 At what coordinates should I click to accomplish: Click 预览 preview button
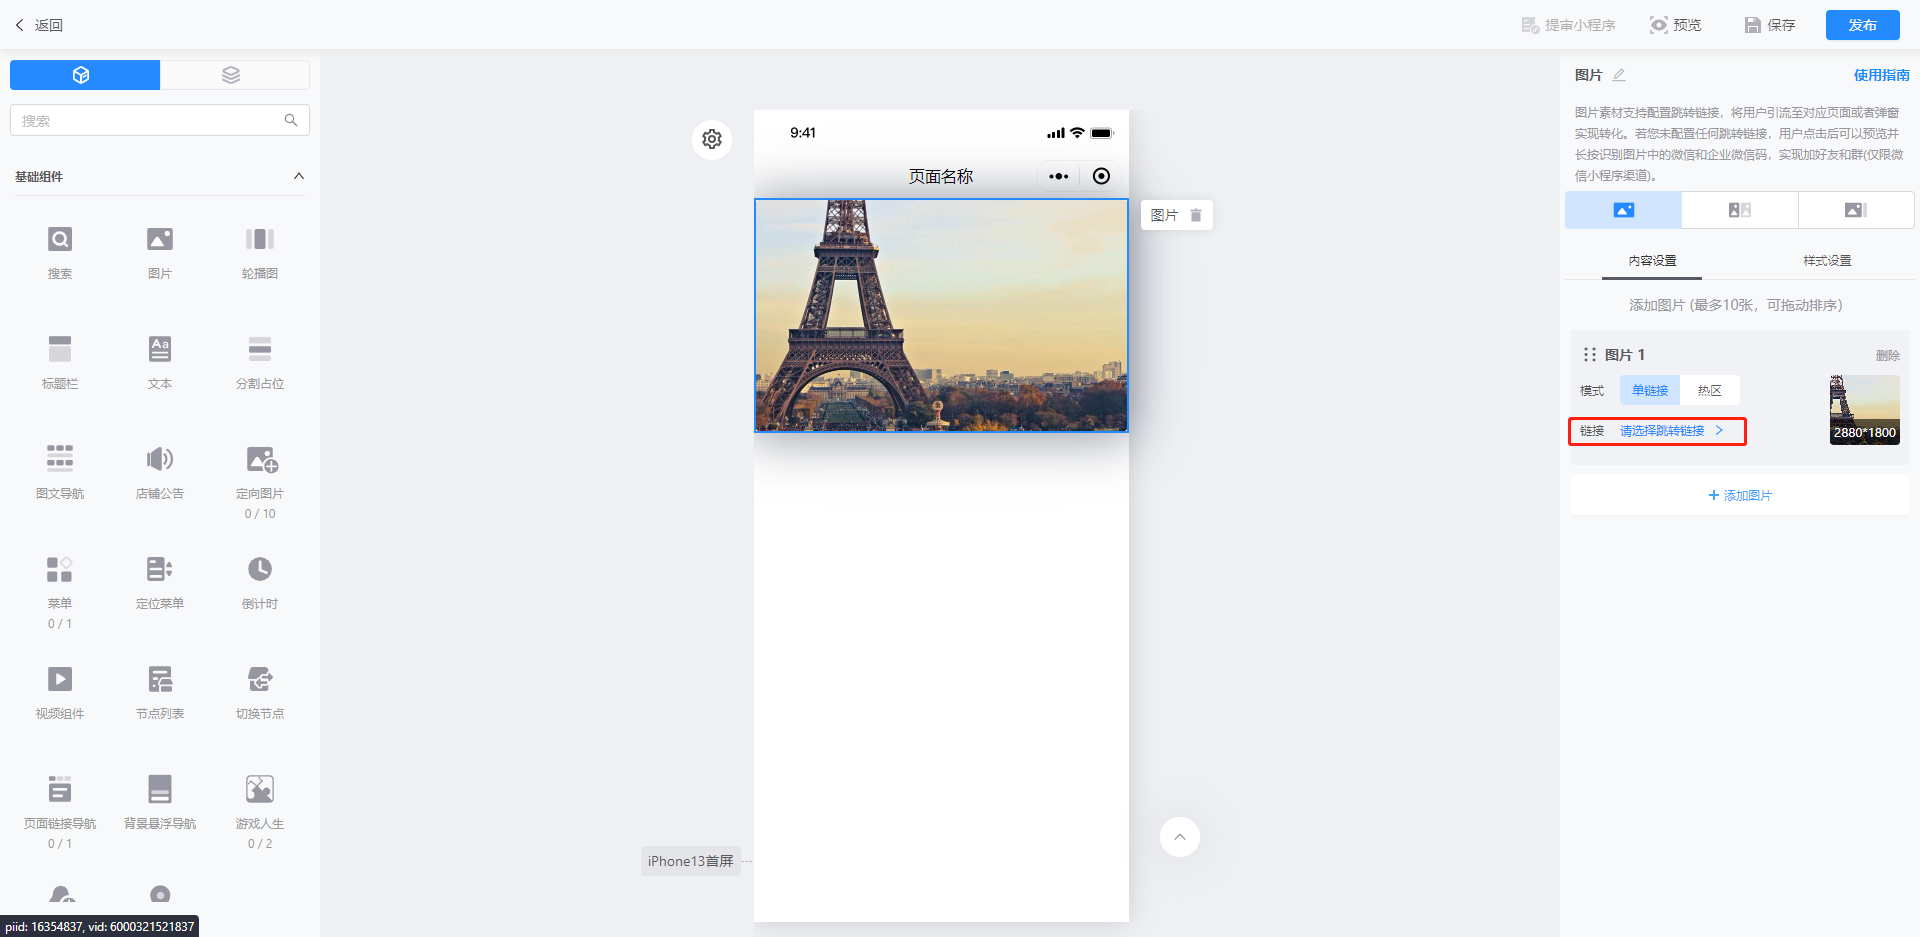[1675, 25]
